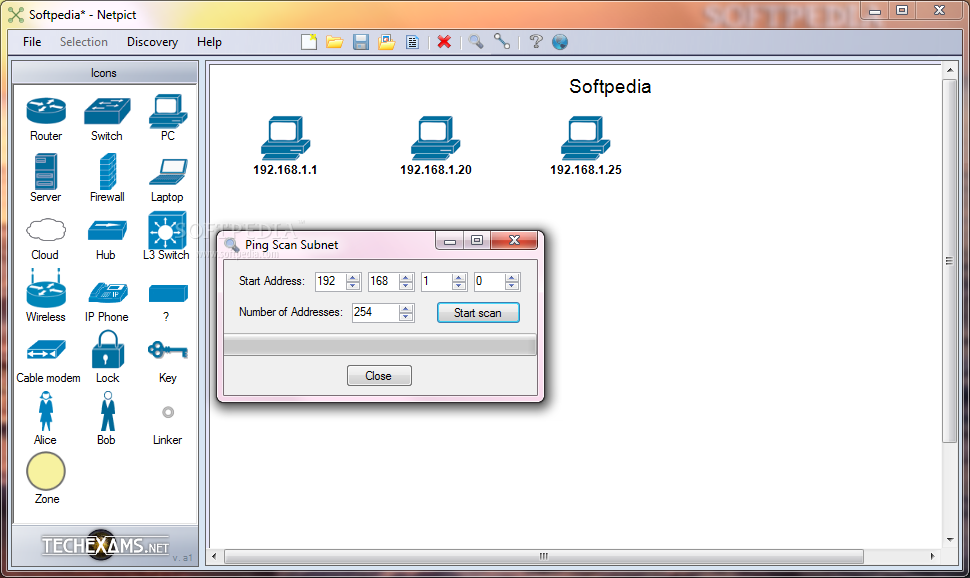The image size is (970, 578).
Task: Select the PC node 192.168.1.20
Action: (x=436, y=145)
